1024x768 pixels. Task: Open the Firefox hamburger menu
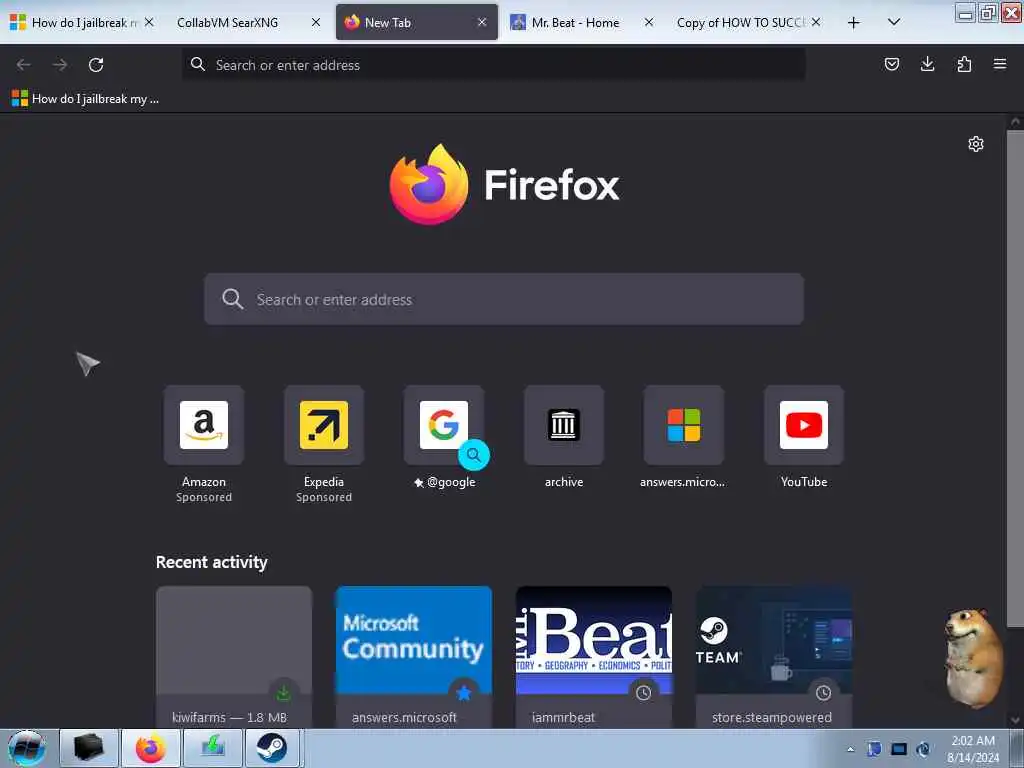(1000, 64)
